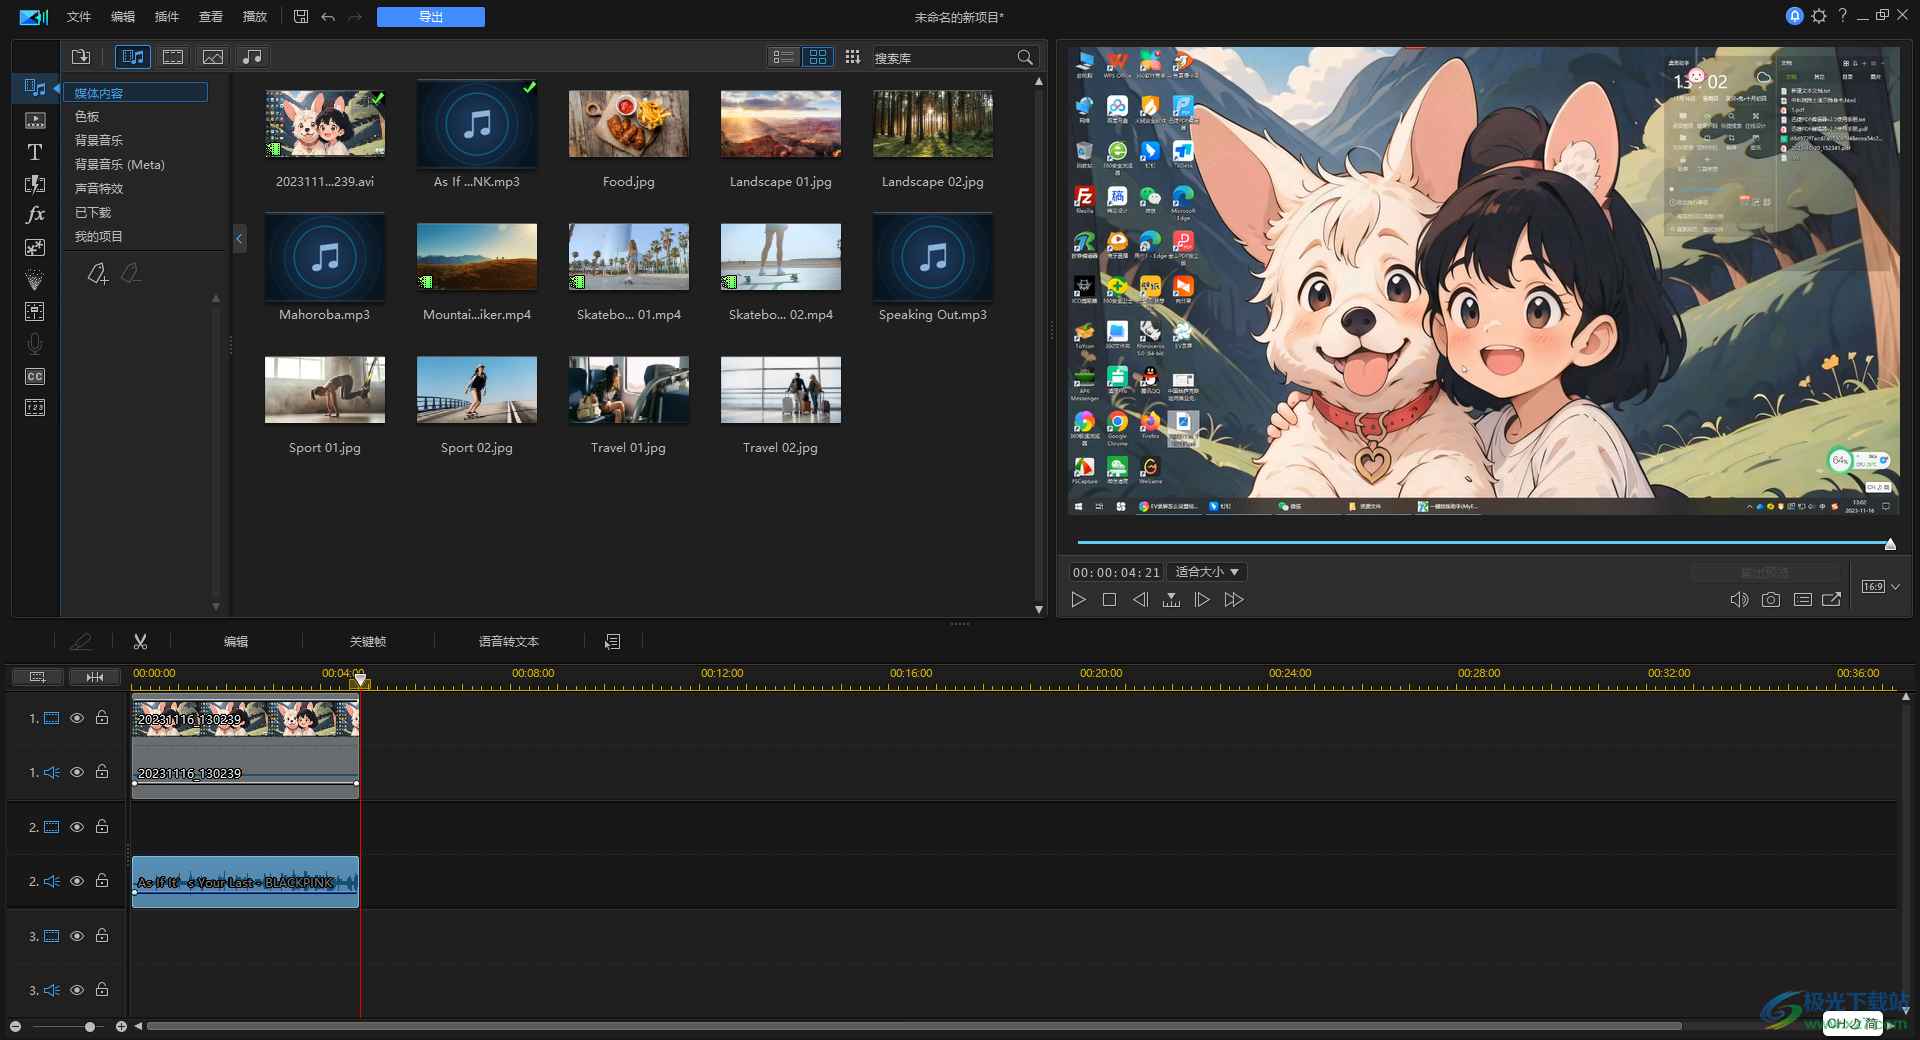Toggle visibility of video track 1
Image resolution: width=1920 pixels, height=1040 pixels.
coord(77,718)
